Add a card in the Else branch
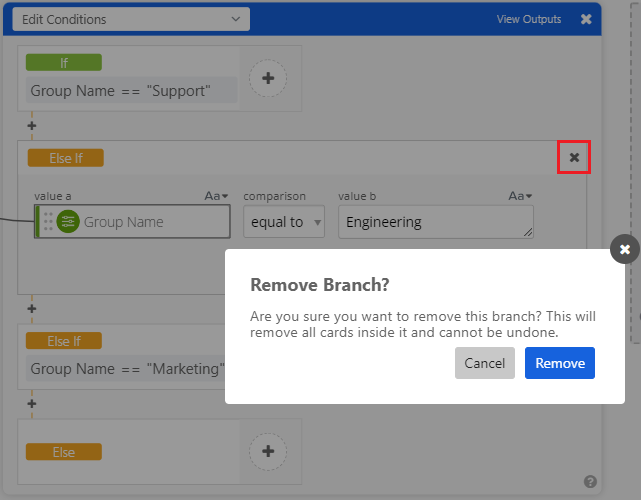The height and width of the screenshot is (500, 641). pyautogui.click(x=268, y=451)
